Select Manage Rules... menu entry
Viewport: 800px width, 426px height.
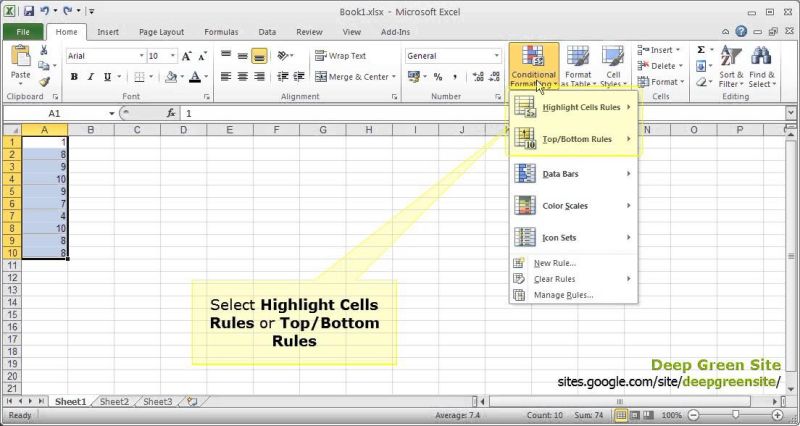coord(573,295)
